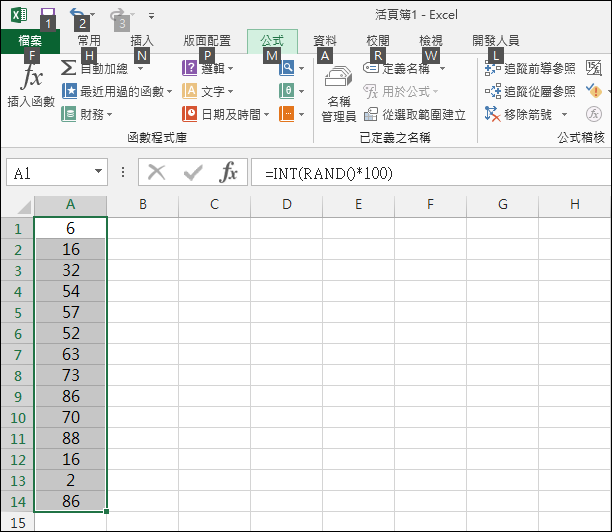612x532 pixels.
Task: Click the fx insert function icon in formula bar
Action: (x=229, y=172)
